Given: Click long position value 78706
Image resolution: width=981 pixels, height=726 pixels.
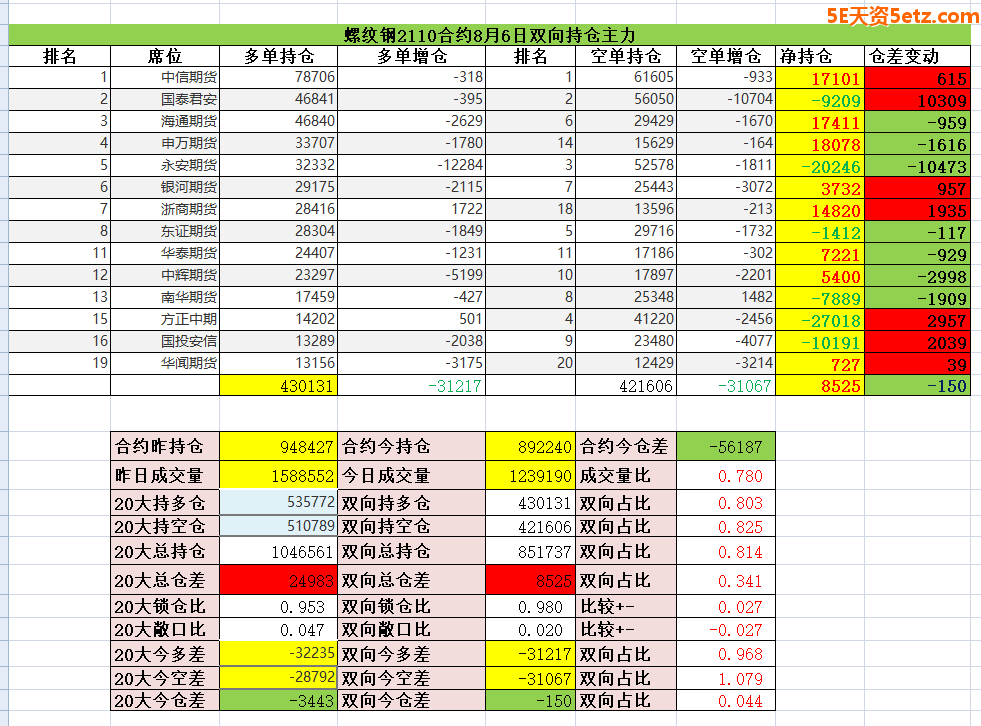Looking at the screenshot, I should pyautogui.click(x=278, y=78).
